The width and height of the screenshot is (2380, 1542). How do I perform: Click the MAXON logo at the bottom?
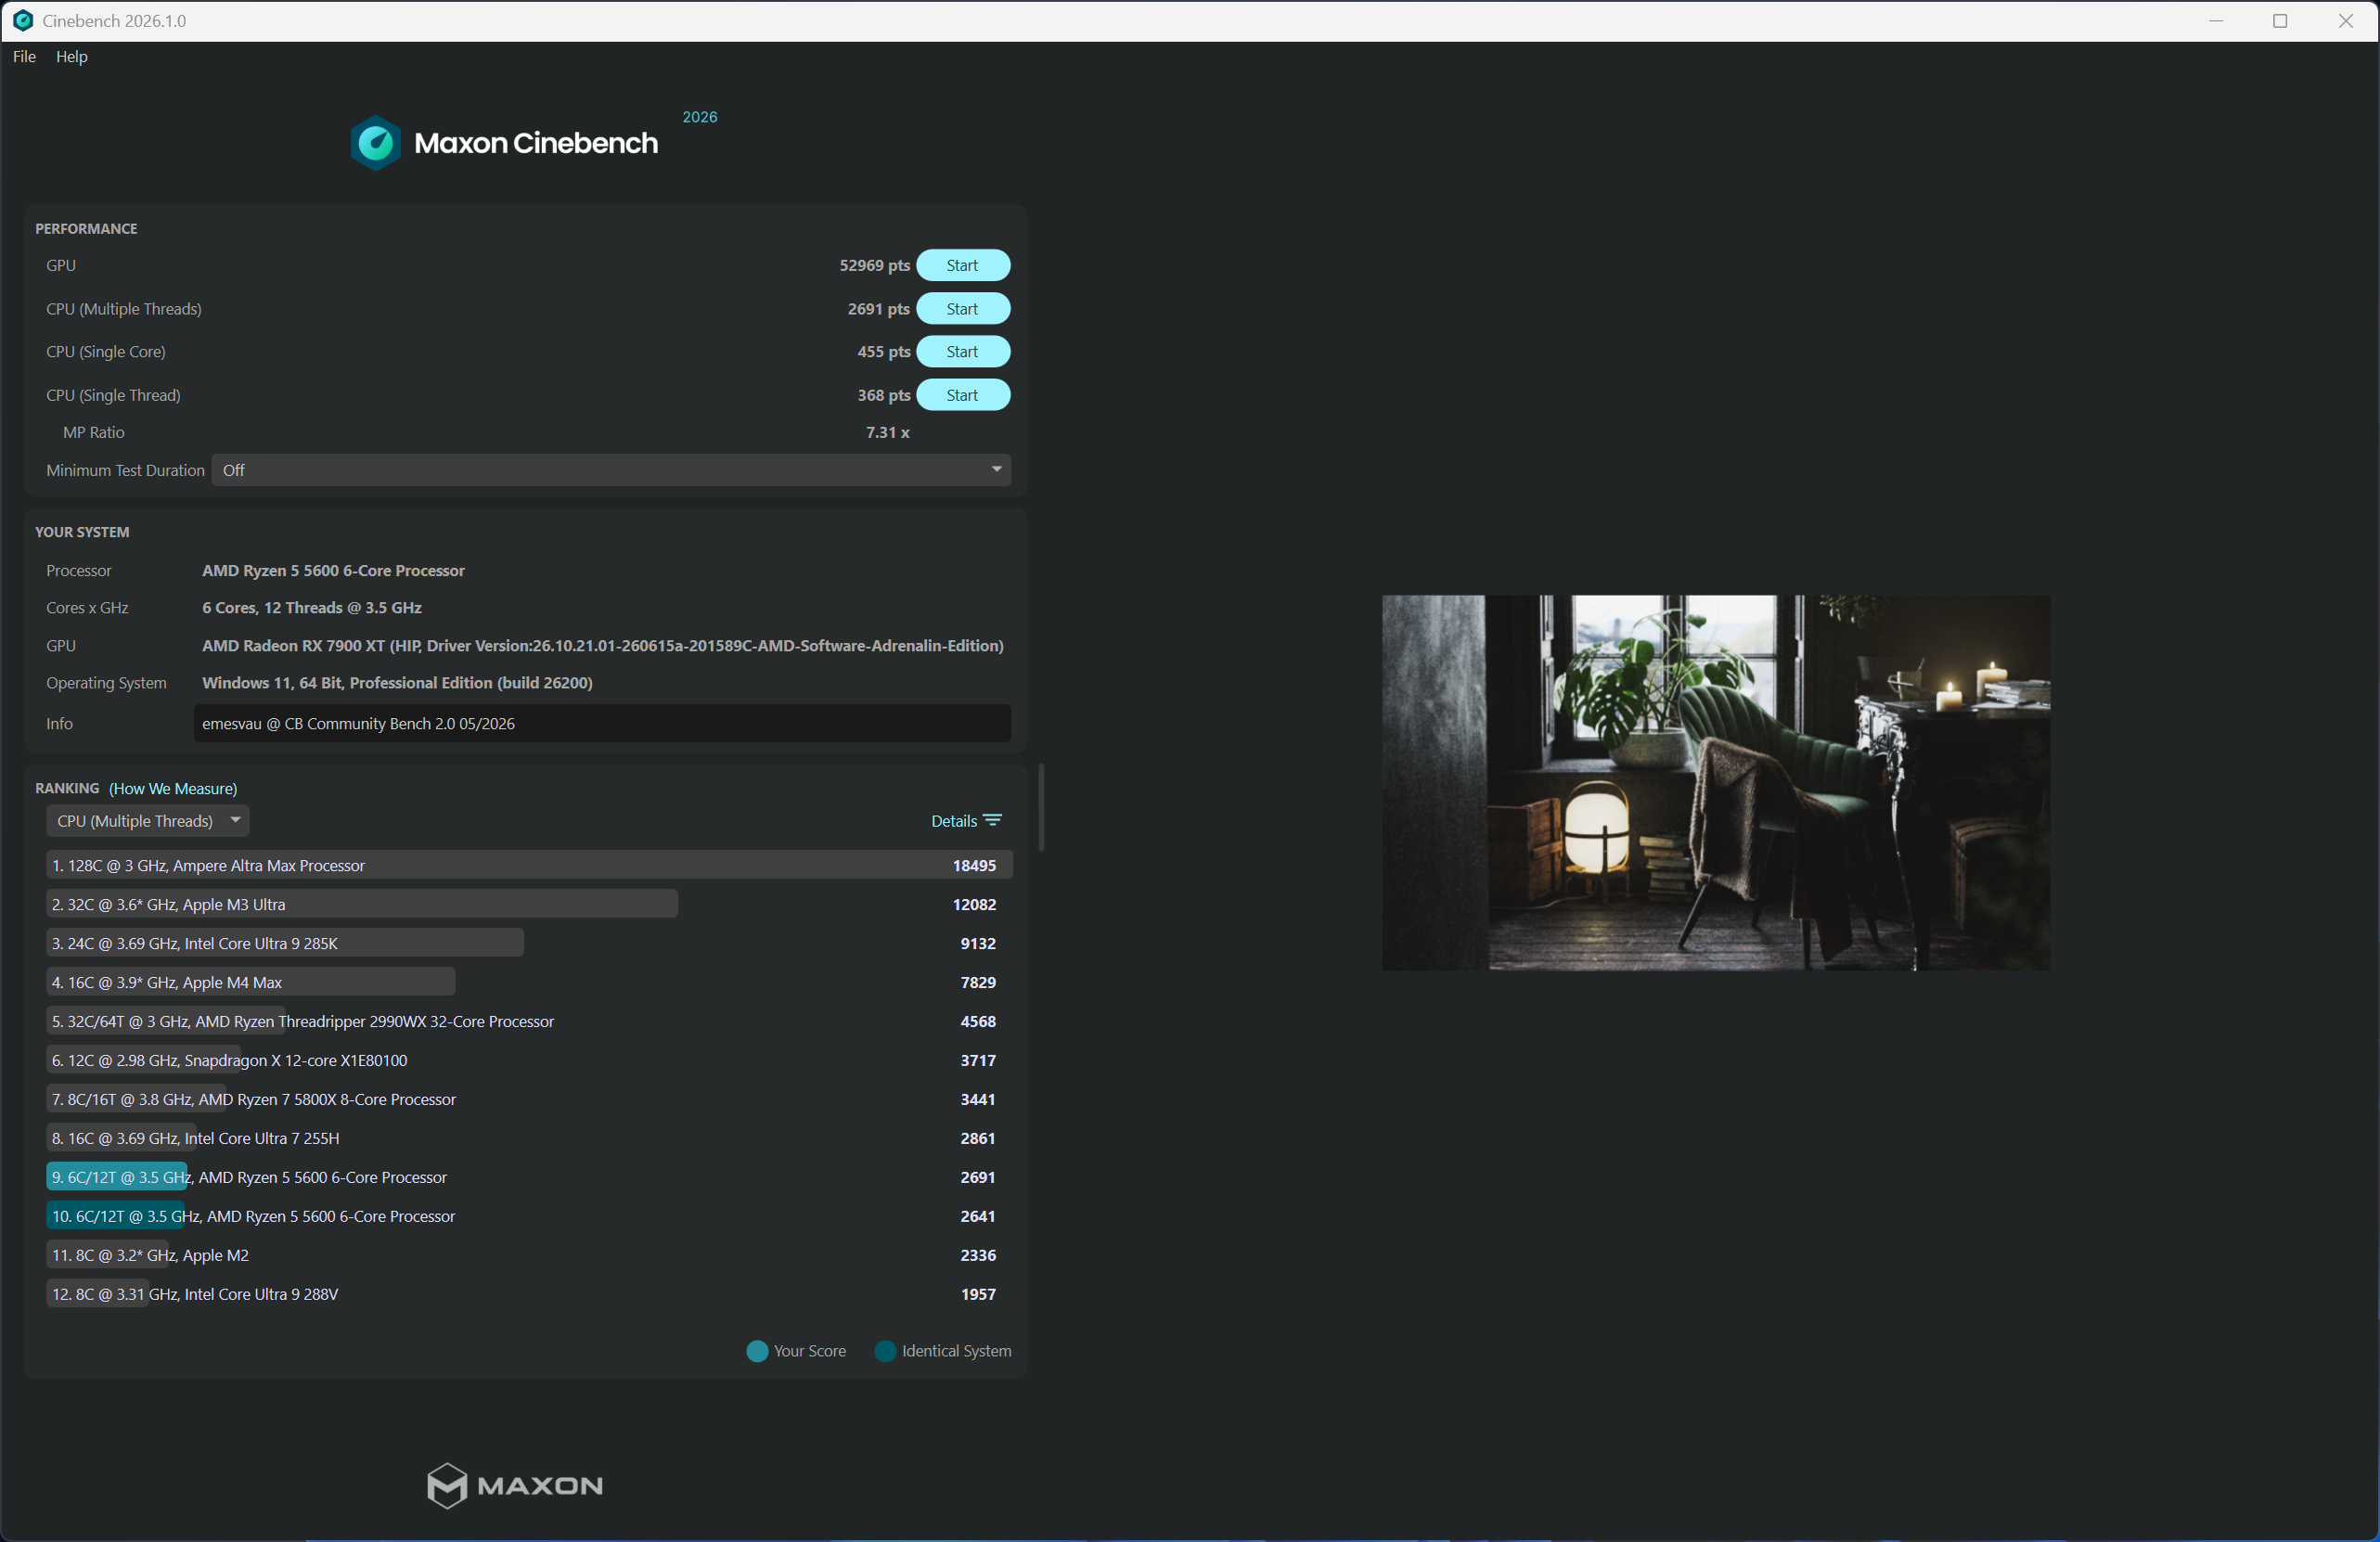[515, 1485]
